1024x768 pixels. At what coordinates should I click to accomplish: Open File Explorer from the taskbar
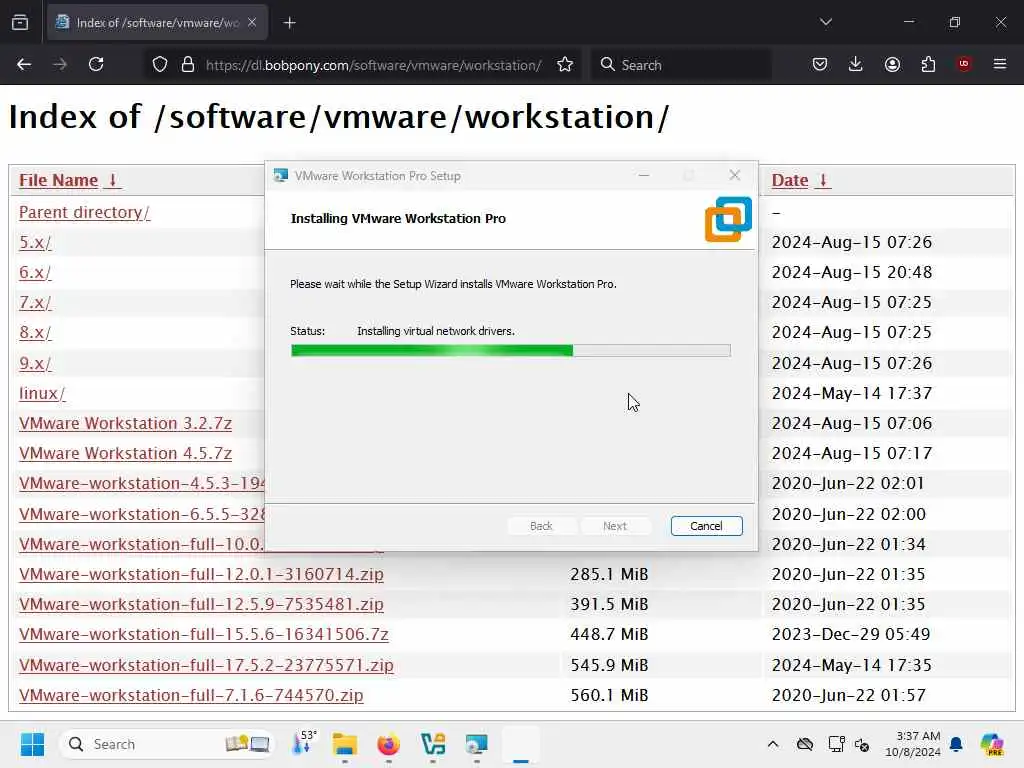pos(345,744)
